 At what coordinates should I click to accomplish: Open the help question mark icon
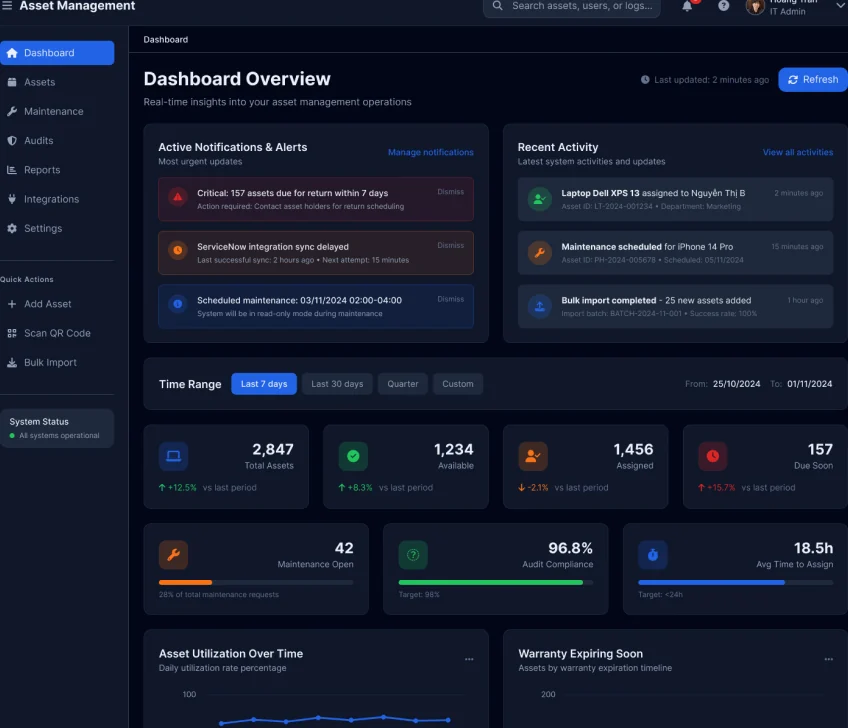click(x=724, y=5)
